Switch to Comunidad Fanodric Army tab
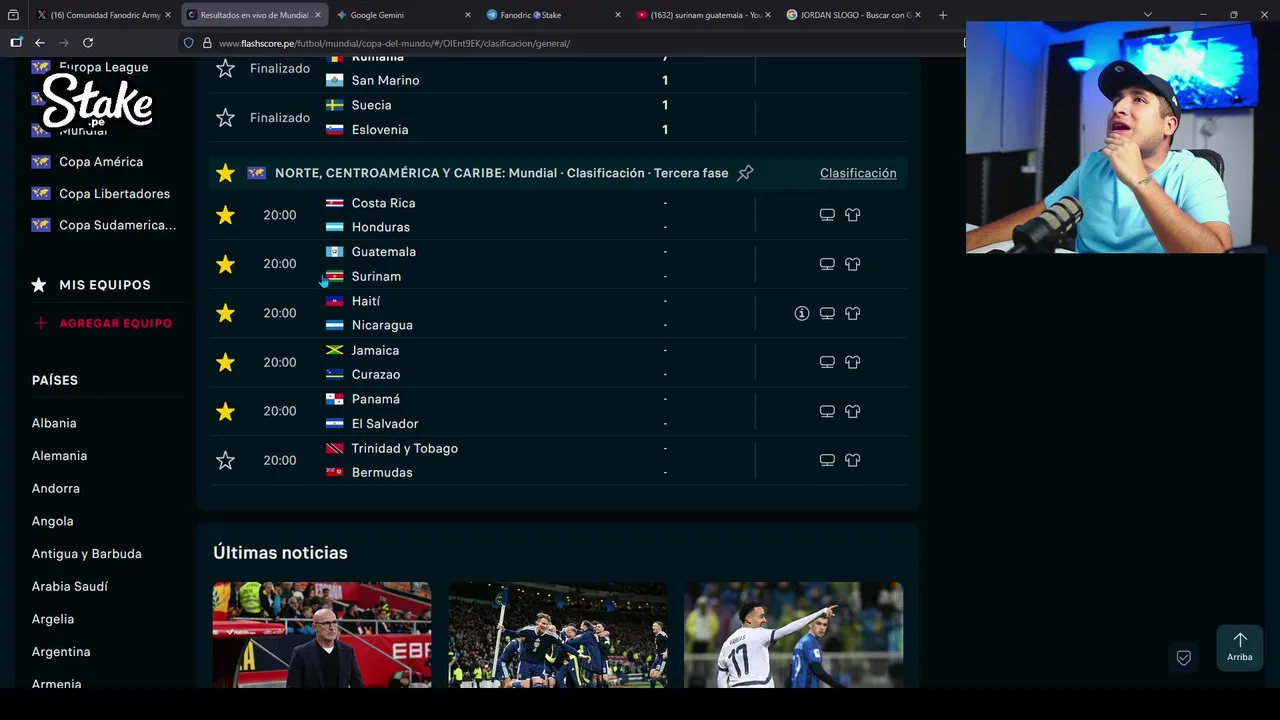This screenshot has height=720, width=1280. point(102,15)
